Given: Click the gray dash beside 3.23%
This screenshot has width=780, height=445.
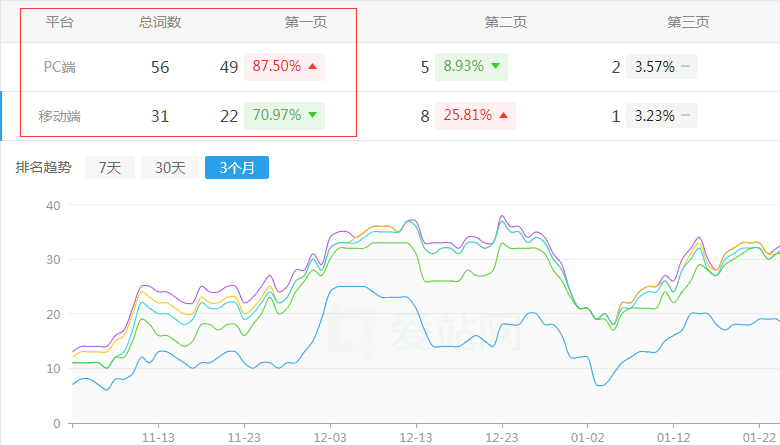Looking at the screenshot, I should point(686,116).
